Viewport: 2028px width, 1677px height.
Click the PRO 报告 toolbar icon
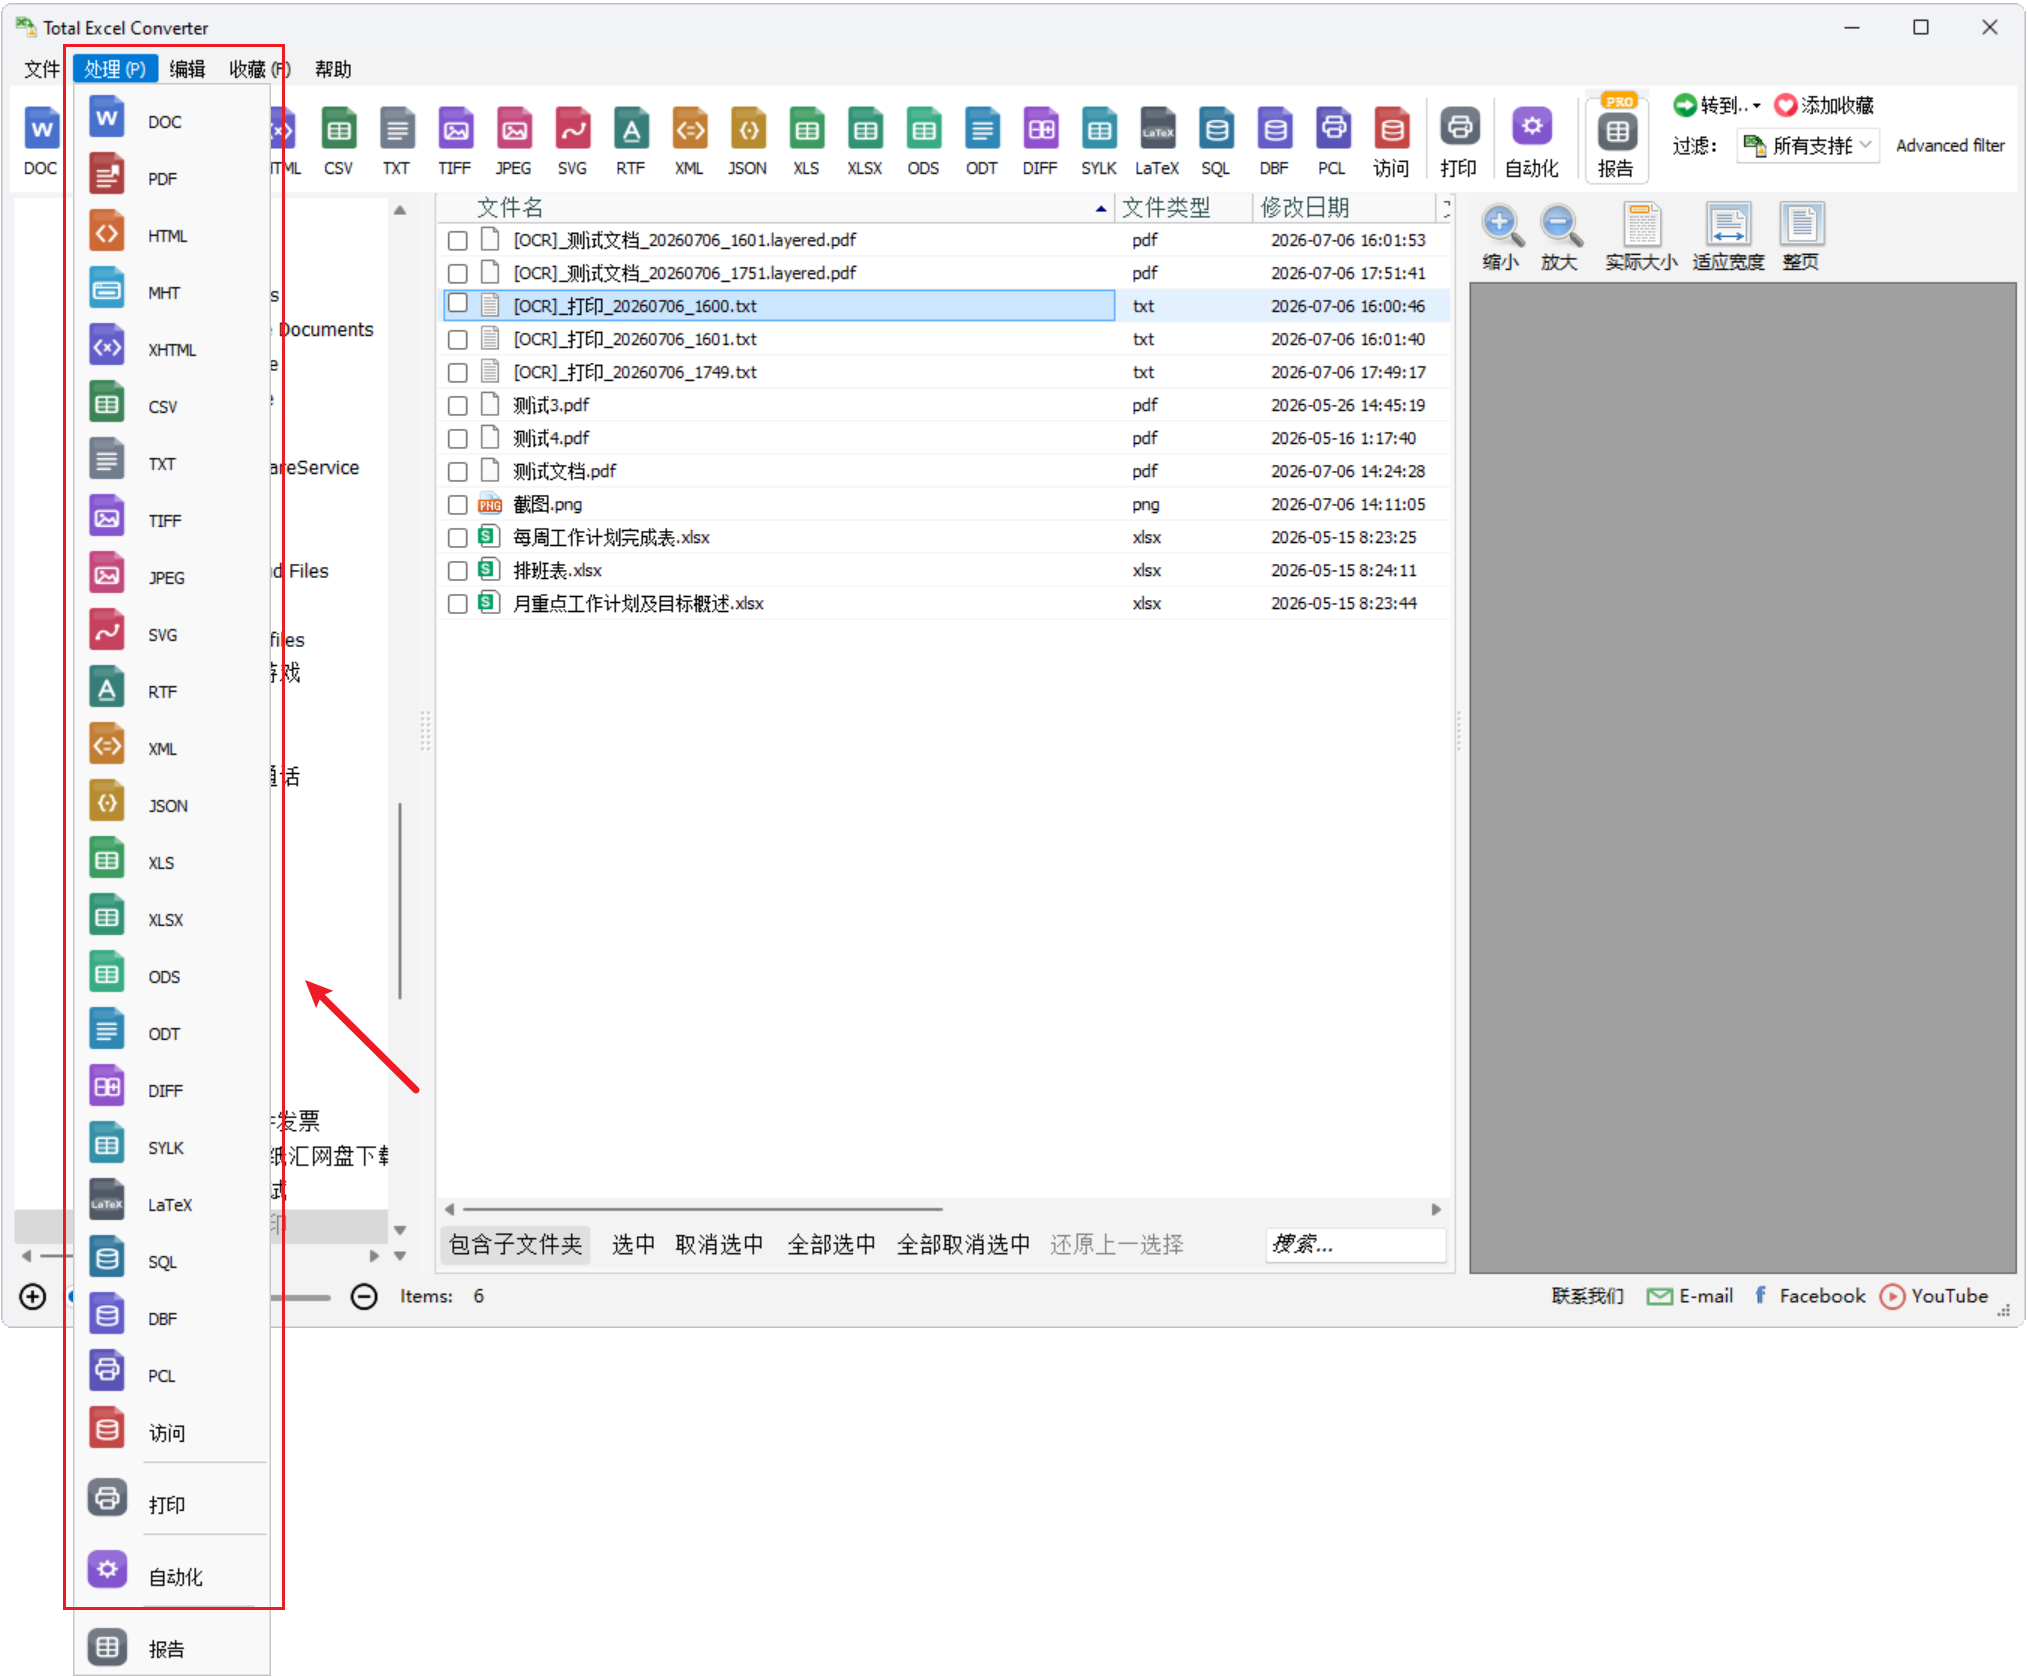pyautogui.click(x=1616, y=138)
